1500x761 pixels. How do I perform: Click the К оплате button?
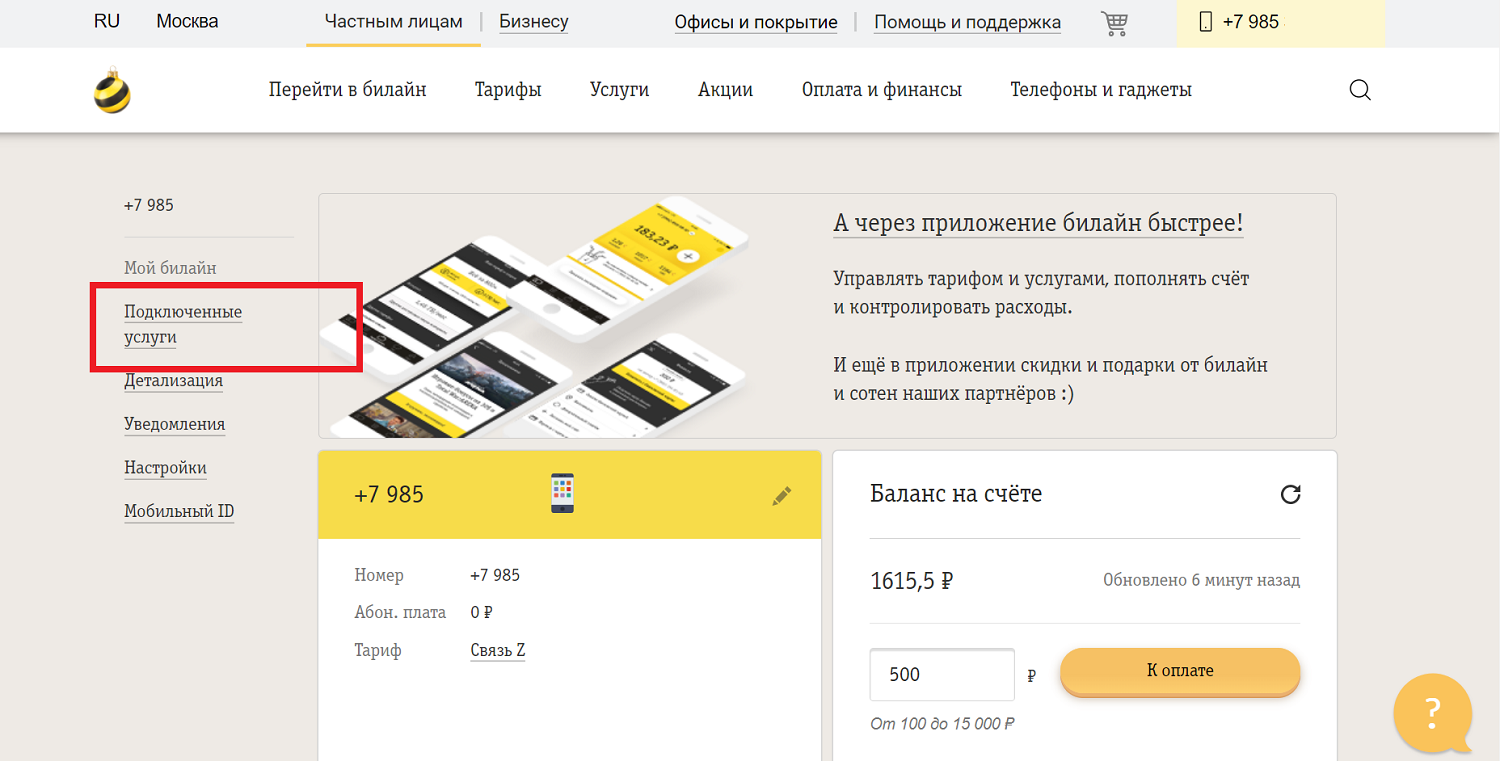(1180, 671)
